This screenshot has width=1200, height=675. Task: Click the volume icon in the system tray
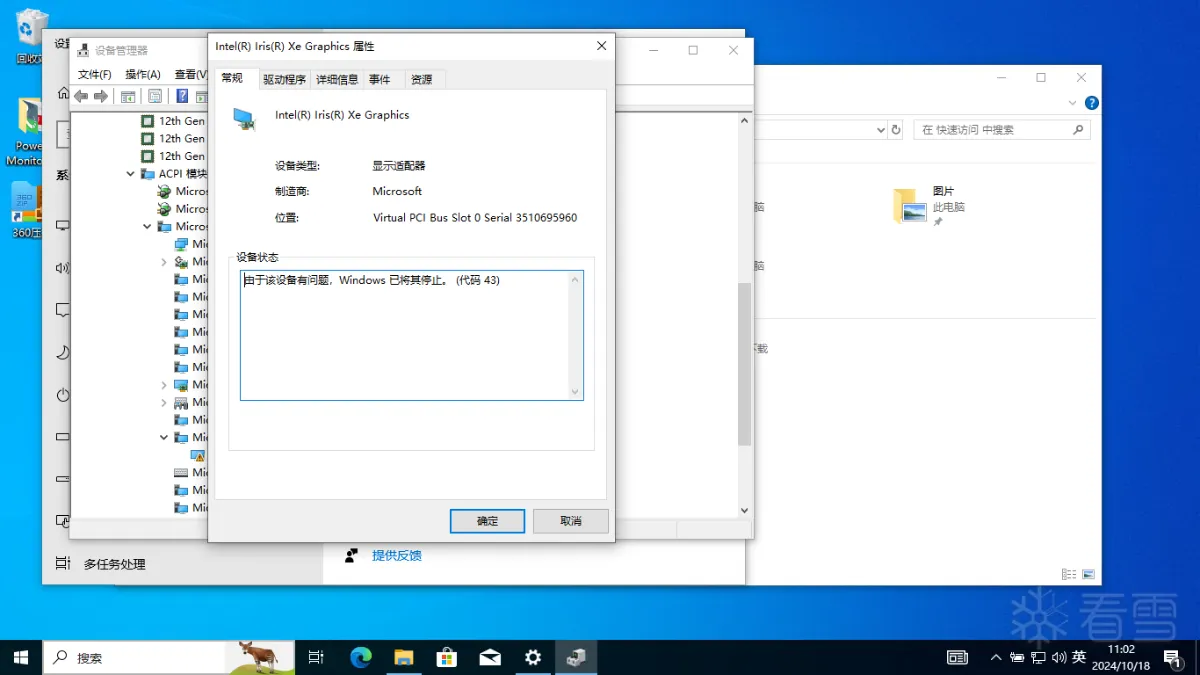[x=1059, y=657]
